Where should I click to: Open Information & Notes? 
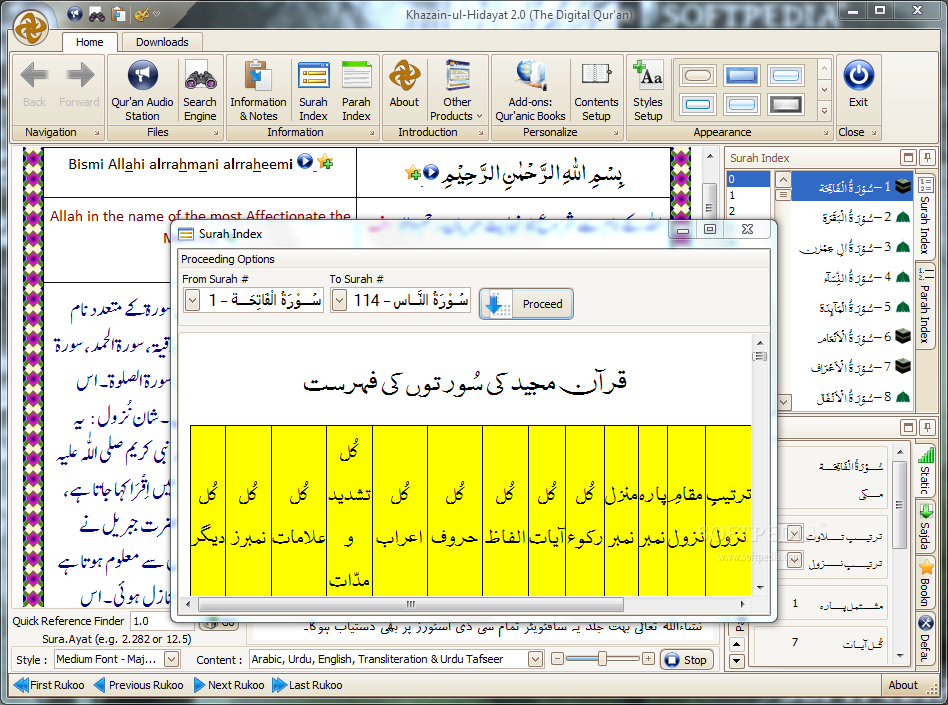tap(258, 91)
